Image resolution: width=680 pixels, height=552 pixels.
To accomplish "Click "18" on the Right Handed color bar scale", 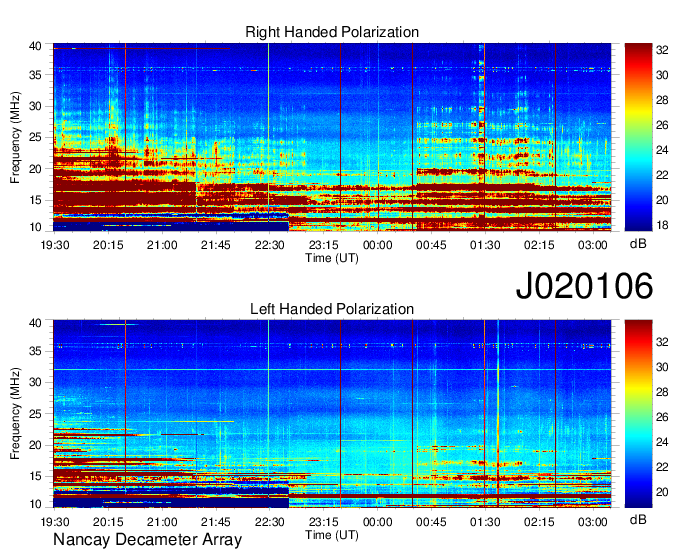I will pyautogui.click(x=662, y=225).
